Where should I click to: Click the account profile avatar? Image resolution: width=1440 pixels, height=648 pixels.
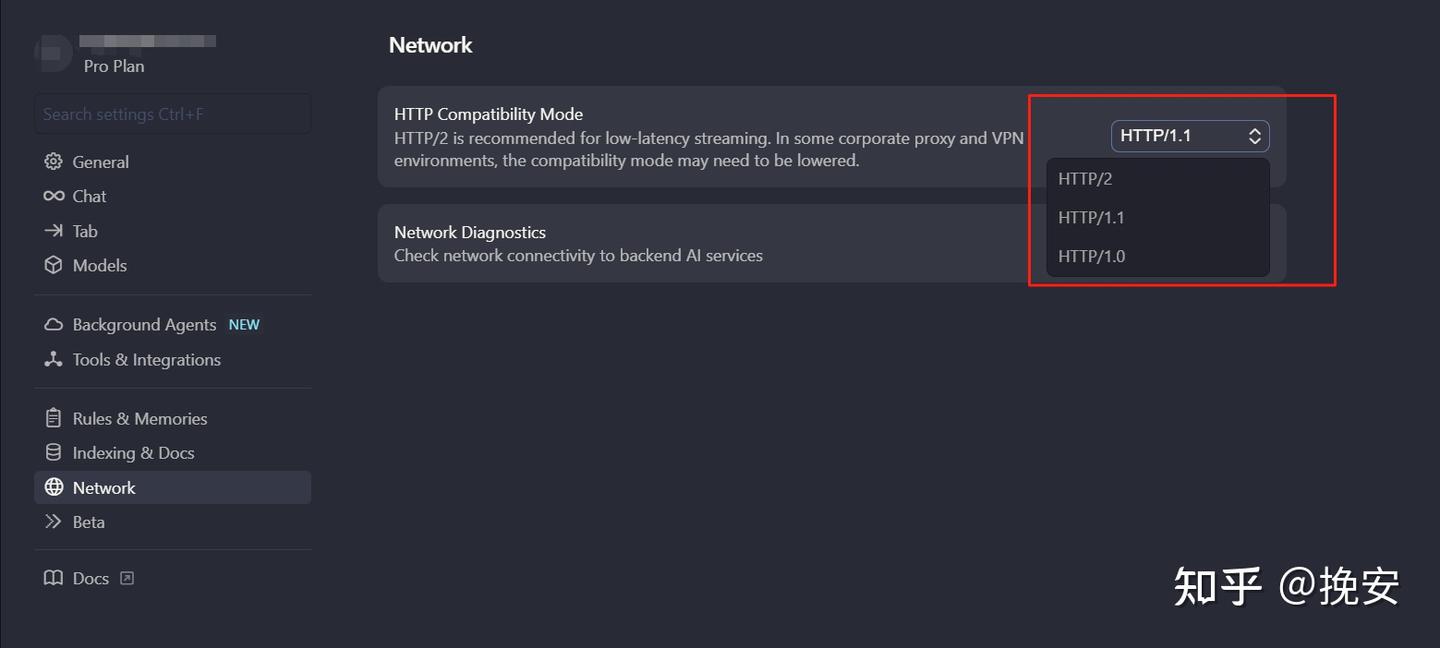click(x=53, y=52)
